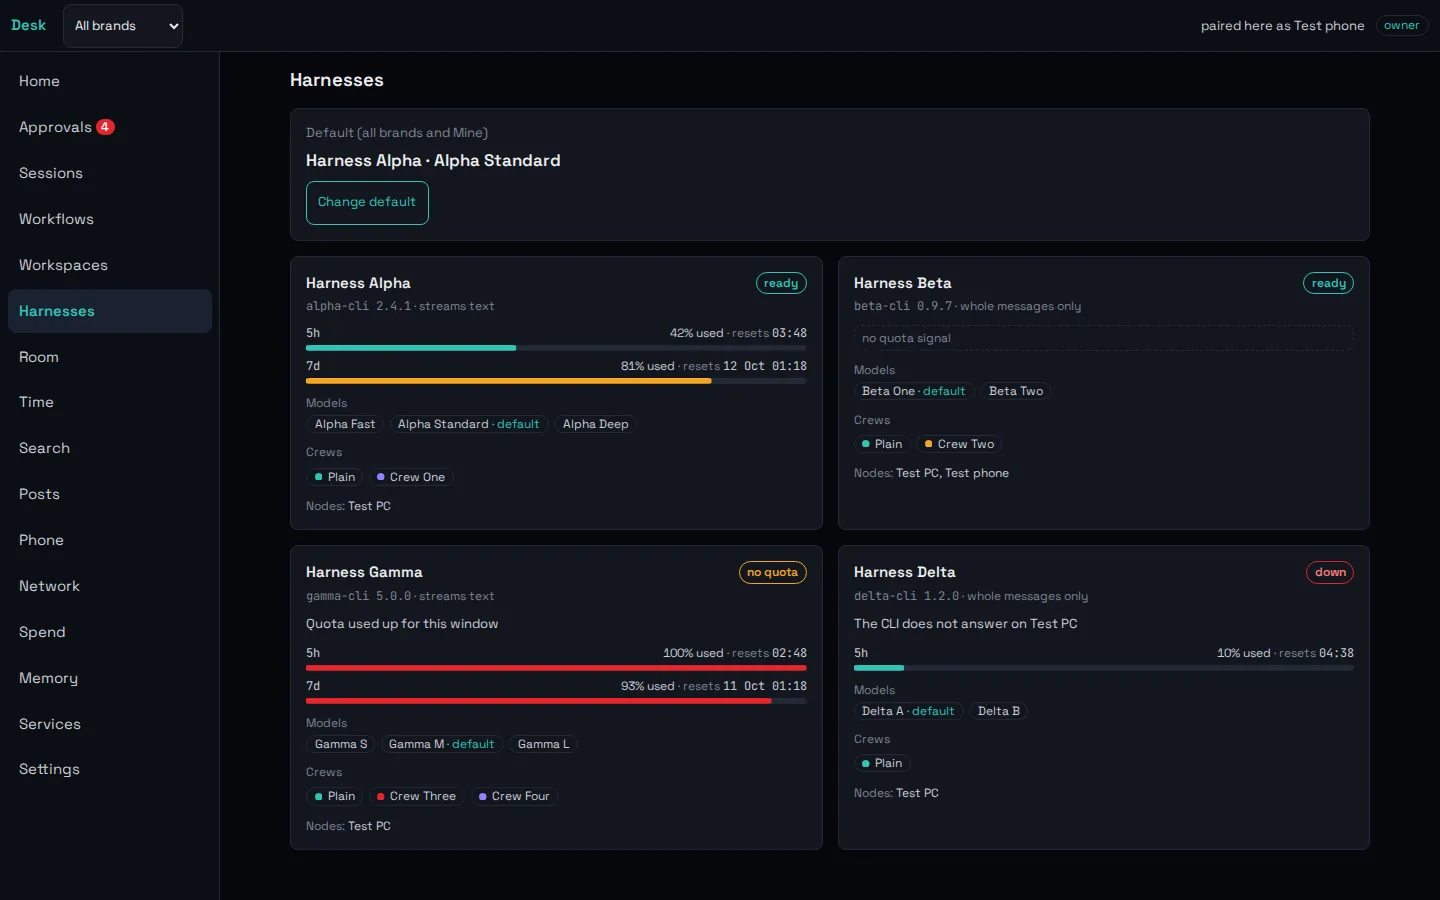1440x900 pixels.
Task: Click the red Approvals count badge
Action: click(x=105, y=127)
